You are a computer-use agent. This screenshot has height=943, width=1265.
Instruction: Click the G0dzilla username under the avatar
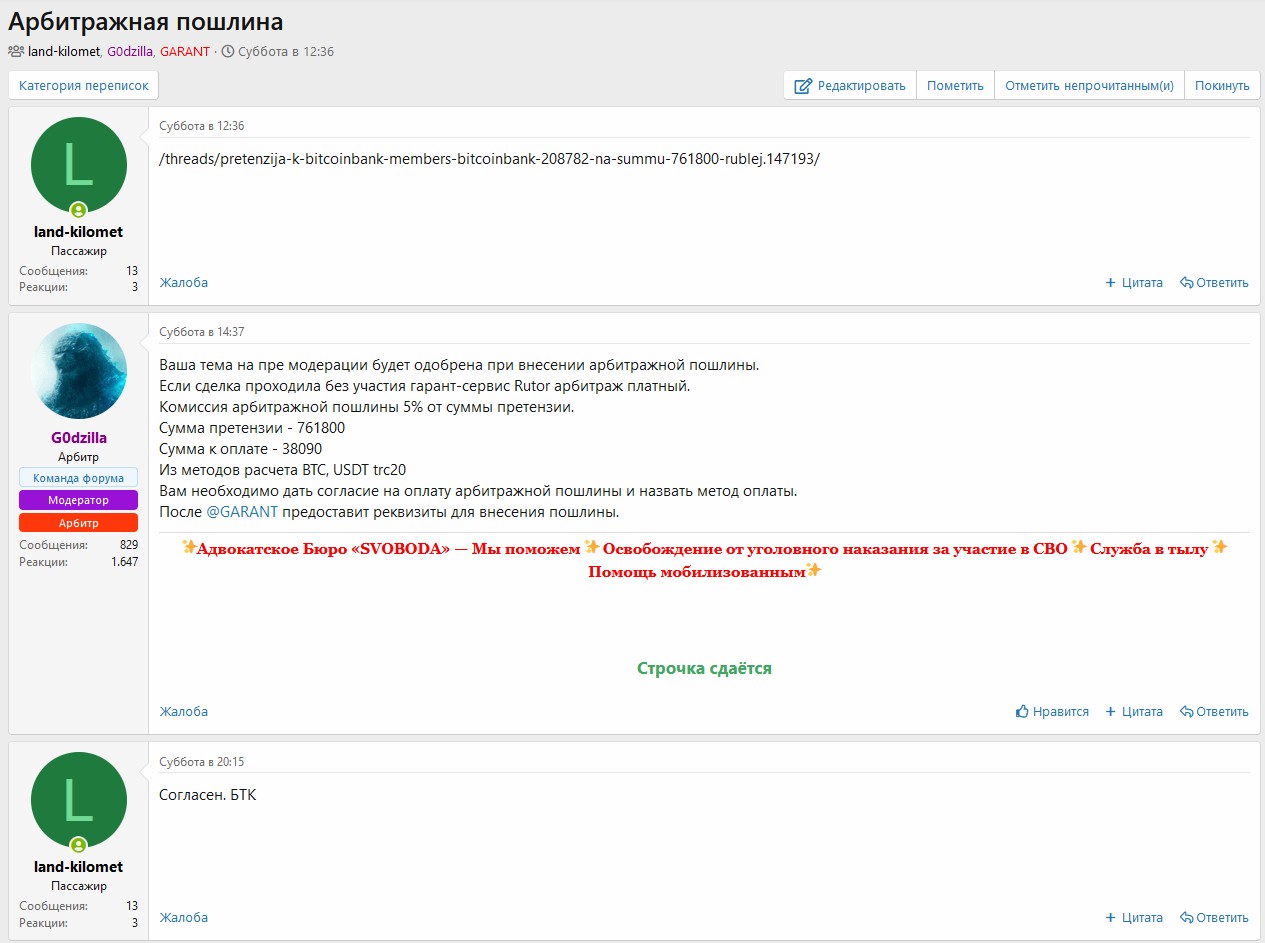[x=79, y=438]
